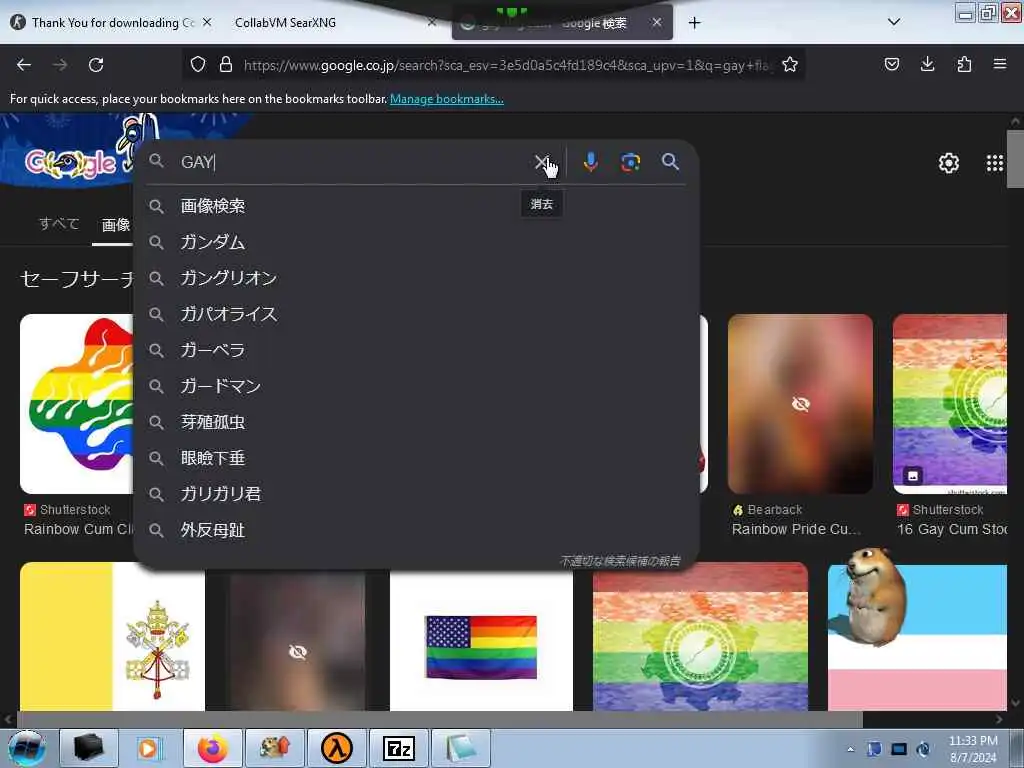Open 7-Zip from the taskbar
1024x768 pixels.
click(x=399, y=748)
